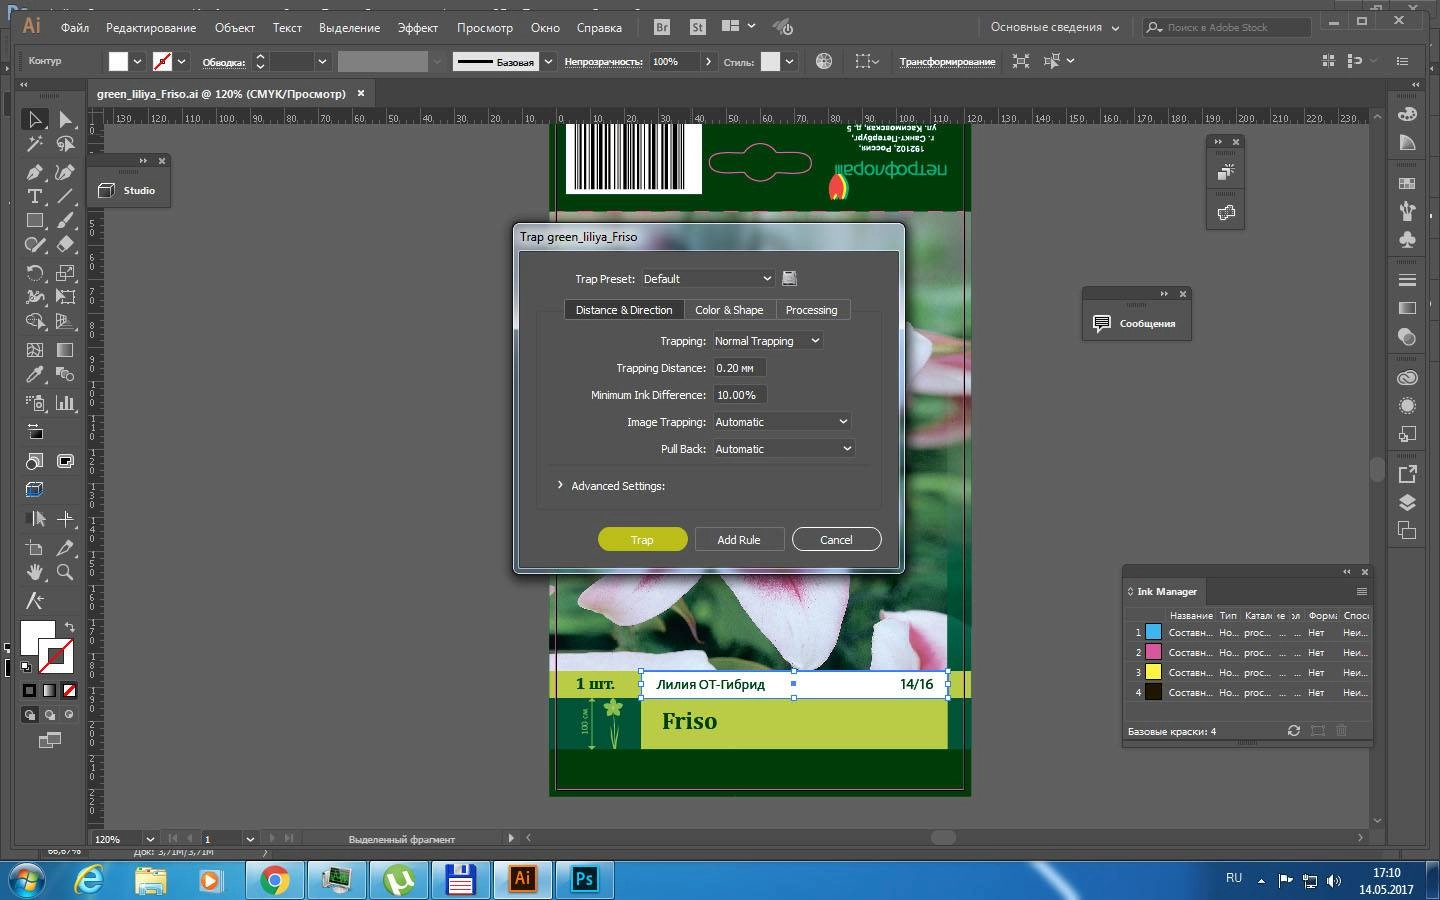Reset default fill and stroke

coord(26,667)
